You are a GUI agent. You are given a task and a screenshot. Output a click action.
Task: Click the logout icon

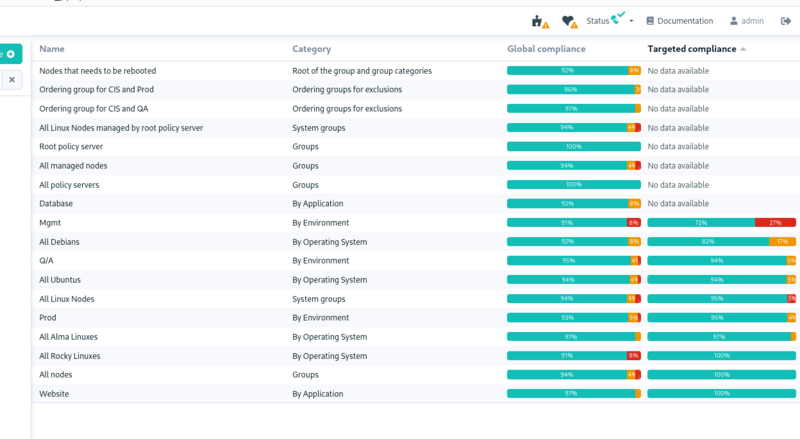[786, 21]
